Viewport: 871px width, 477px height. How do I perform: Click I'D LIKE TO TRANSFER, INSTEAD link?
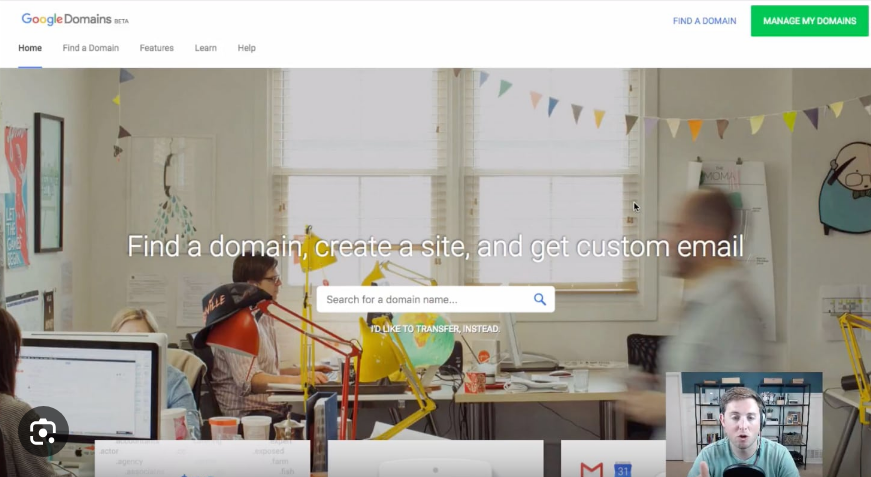[x=436, y=329]
